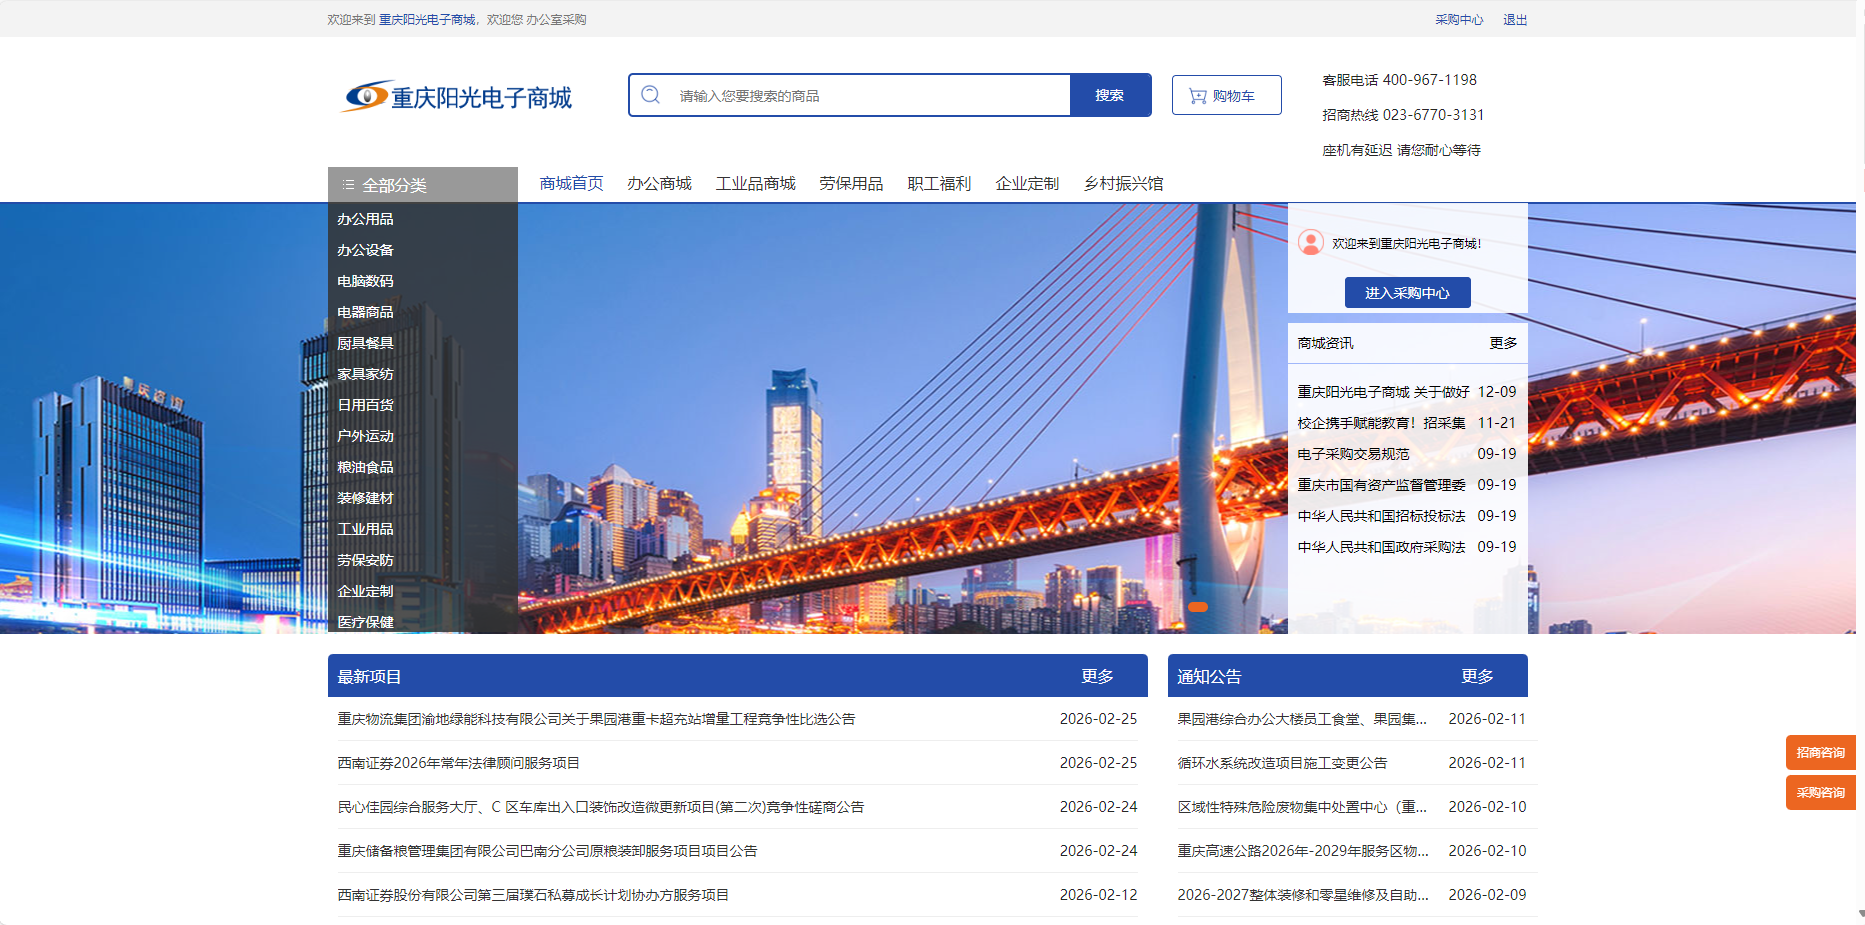1865x925 pixels.
Task: Open the 工业品商城 section
Action: [x=755, y=183]
